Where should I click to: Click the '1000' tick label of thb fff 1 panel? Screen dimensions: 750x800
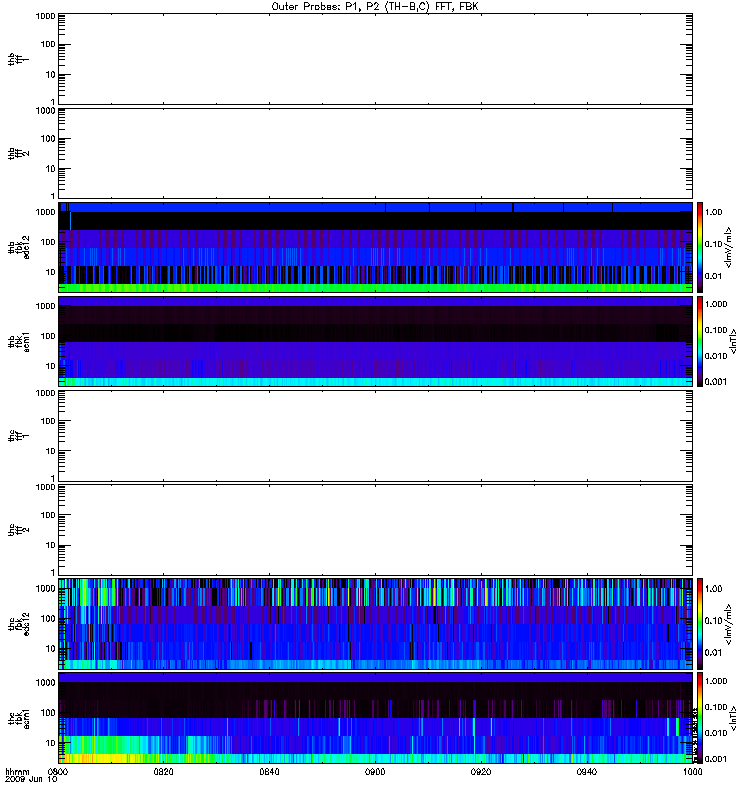pos(45,17)
